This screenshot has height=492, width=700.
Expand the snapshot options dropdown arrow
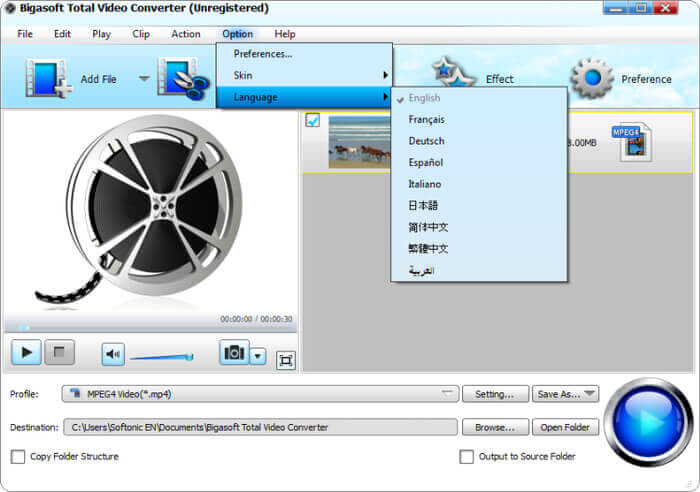coord(258,356)
